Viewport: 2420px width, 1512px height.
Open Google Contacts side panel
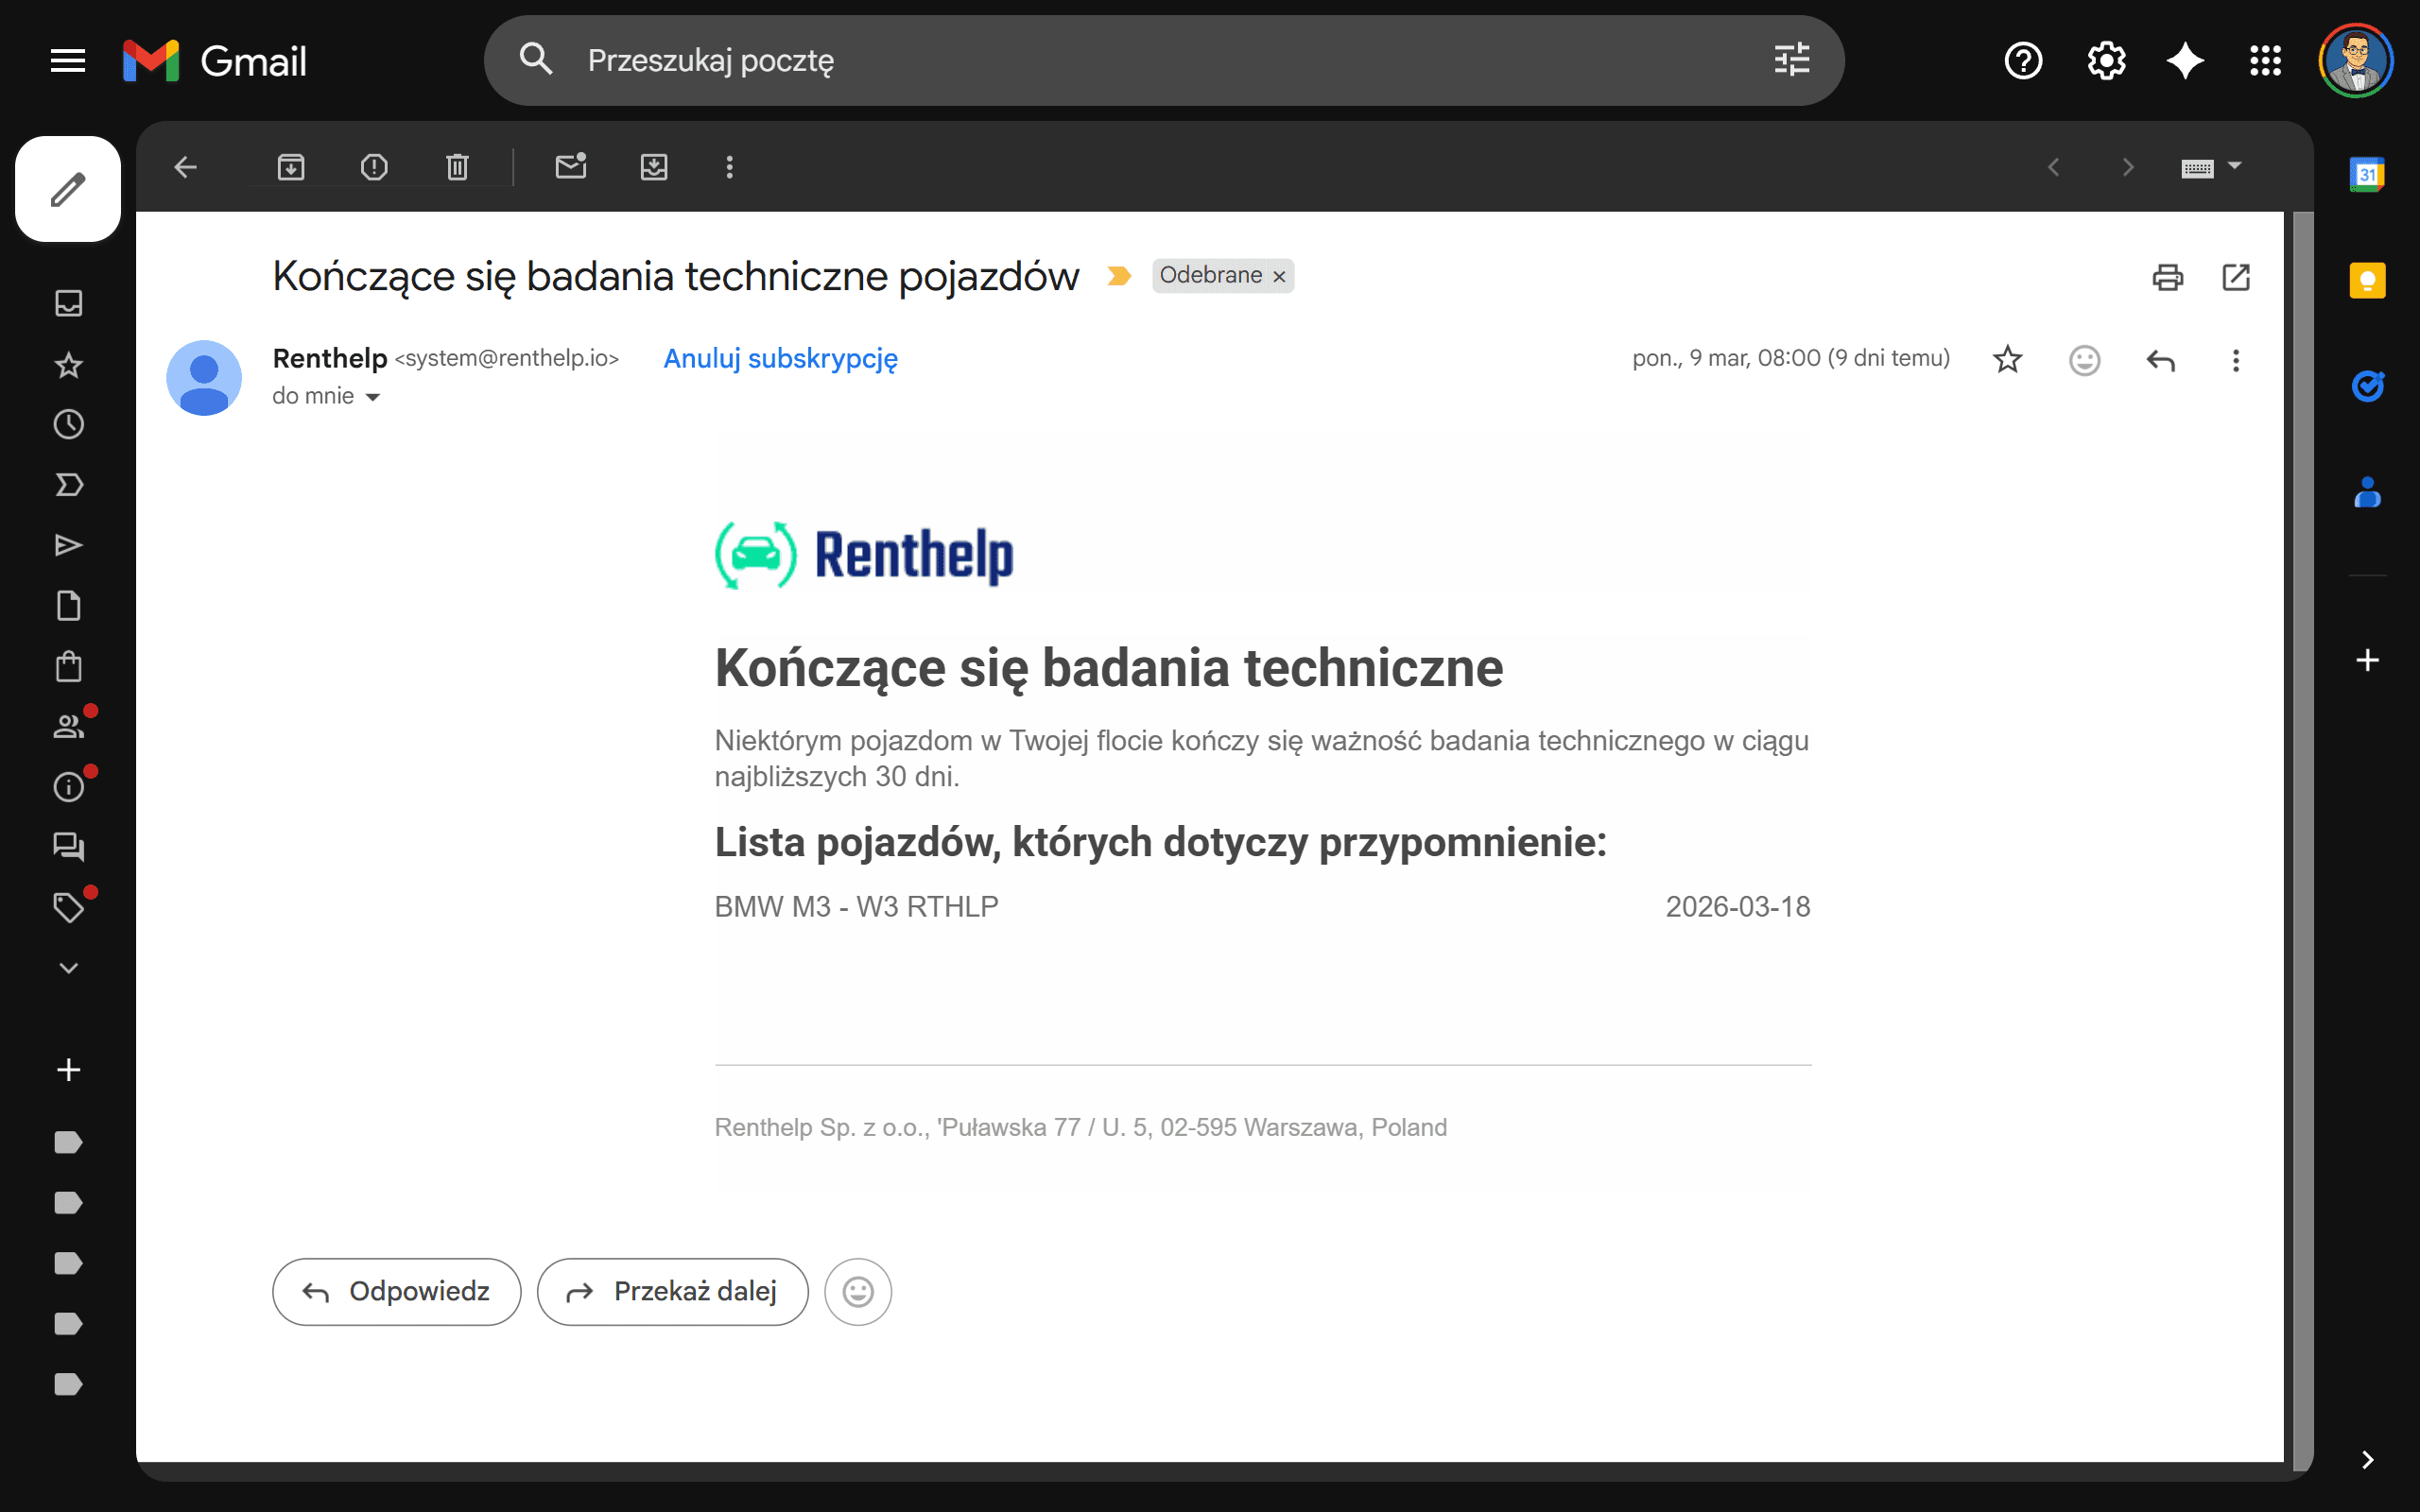[2367, 493]
